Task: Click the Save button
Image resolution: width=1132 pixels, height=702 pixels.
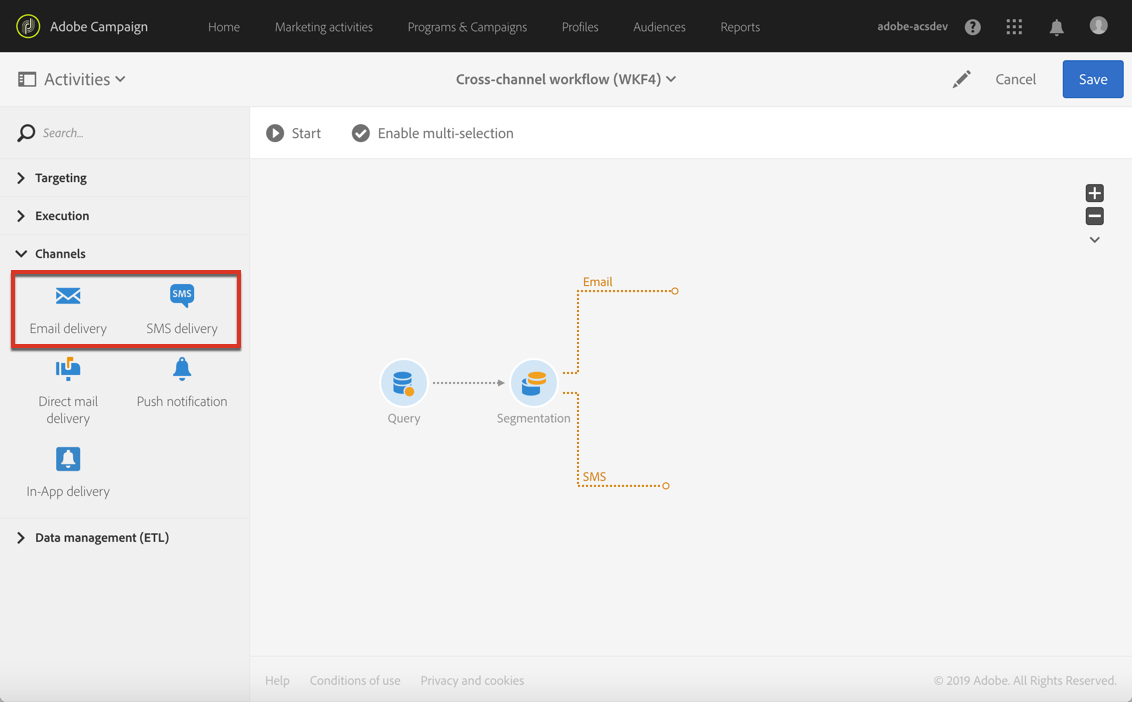Action: tap(1092, 79)
